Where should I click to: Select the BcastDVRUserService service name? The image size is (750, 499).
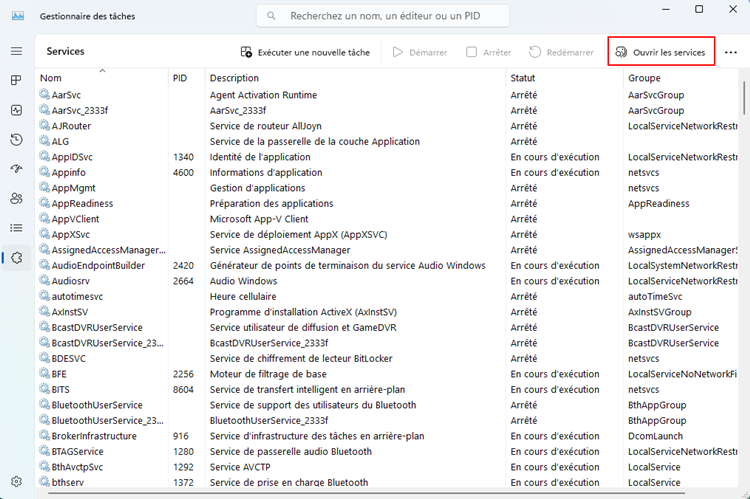tap(97, 328)
